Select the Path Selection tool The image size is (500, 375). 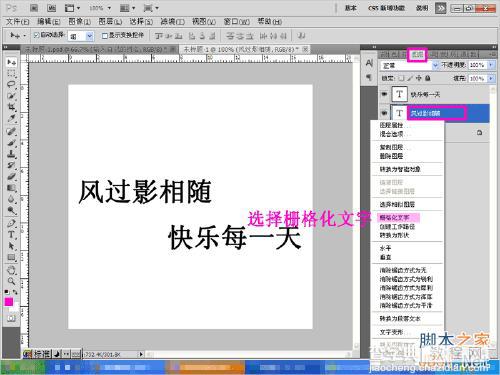point(11,246)
